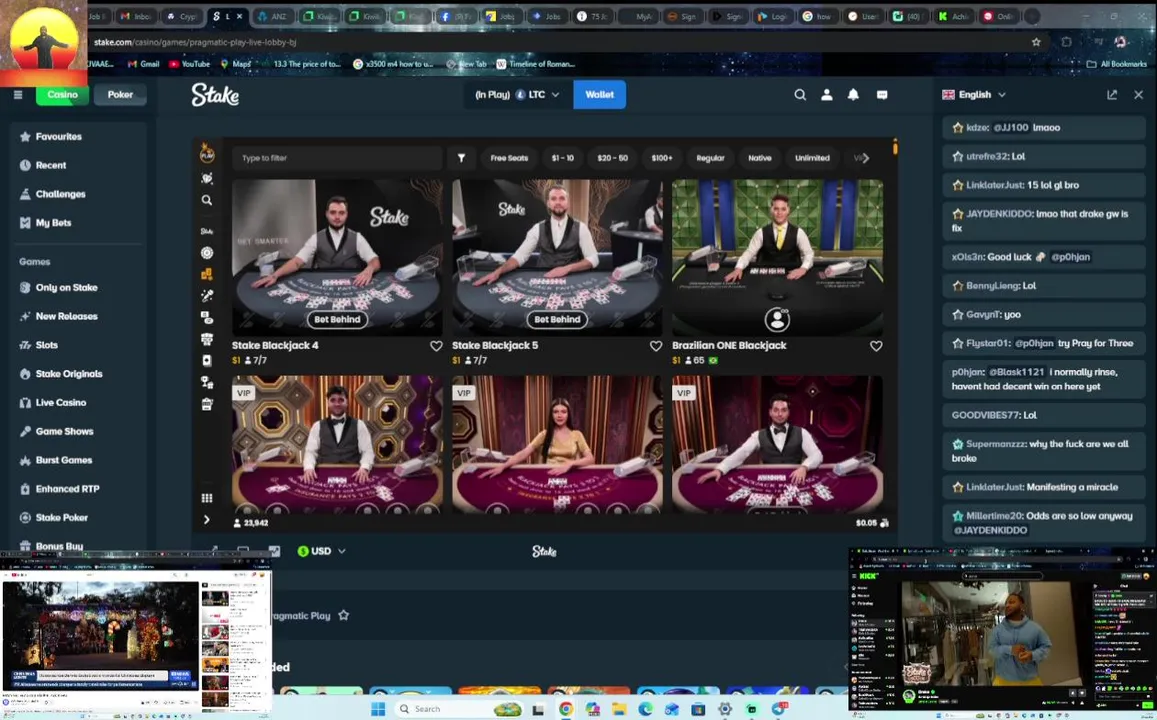Toggle the $1 - 10 filter chip
This screenshot has width=1157, height=720.
[x=562, y=158]
